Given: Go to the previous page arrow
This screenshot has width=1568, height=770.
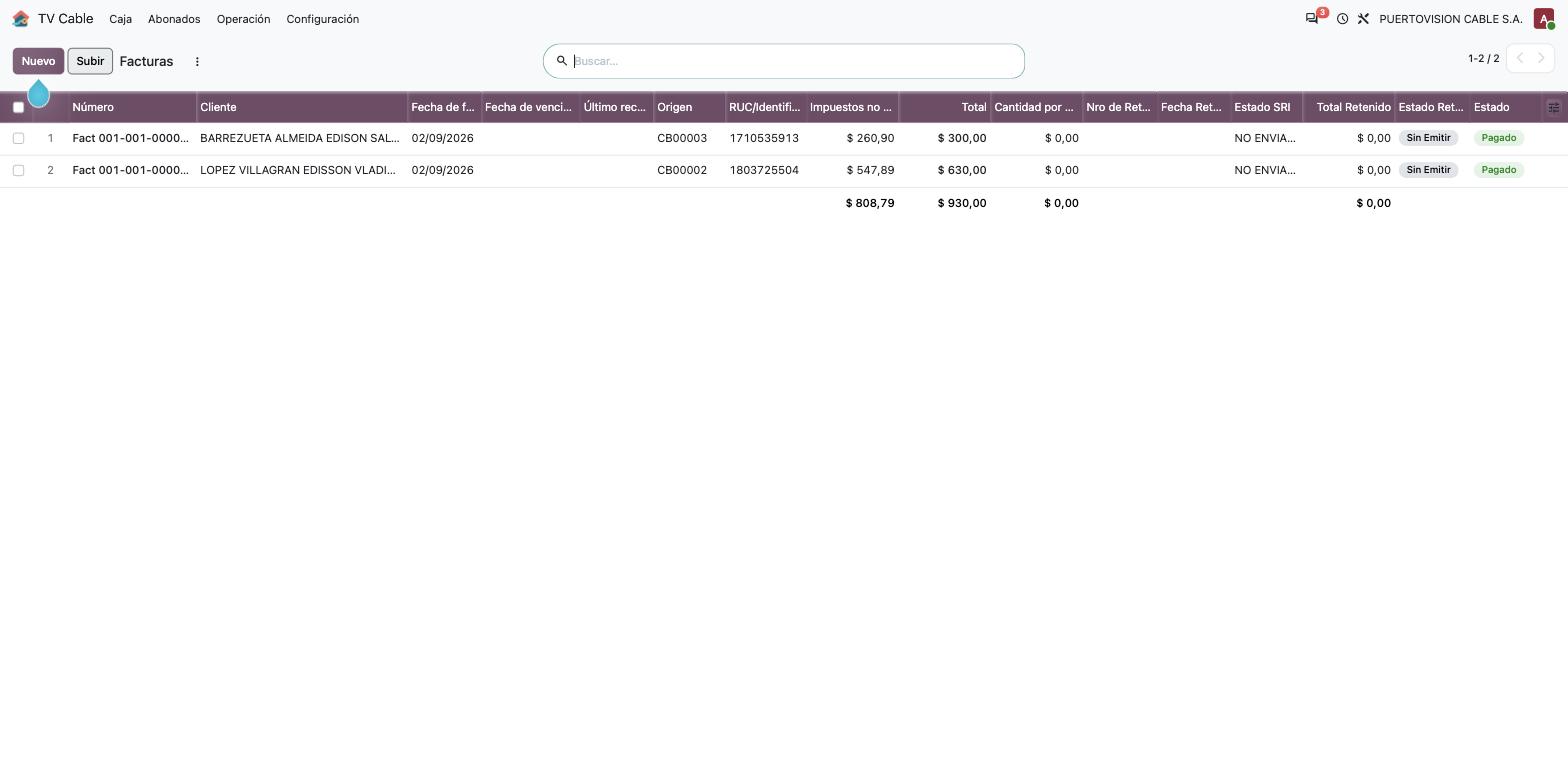Looking at the screenshot, I should [x=1519, y=58].
